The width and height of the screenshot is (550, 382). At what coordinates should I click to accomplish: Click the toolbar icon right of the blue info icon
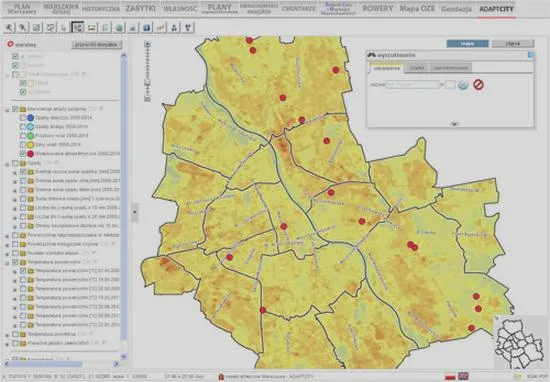(x=160, y=27)
